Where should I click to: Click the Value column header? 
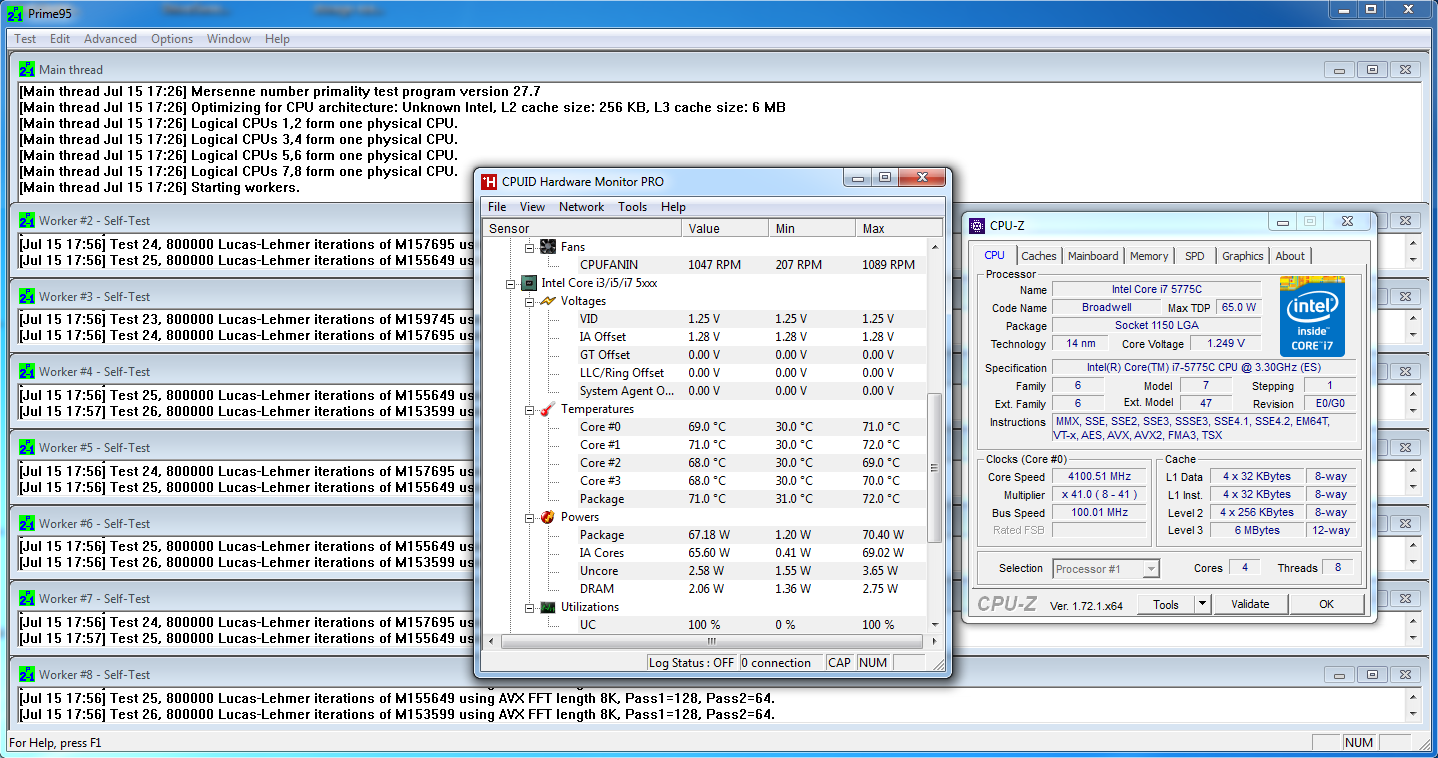point(726,229)
